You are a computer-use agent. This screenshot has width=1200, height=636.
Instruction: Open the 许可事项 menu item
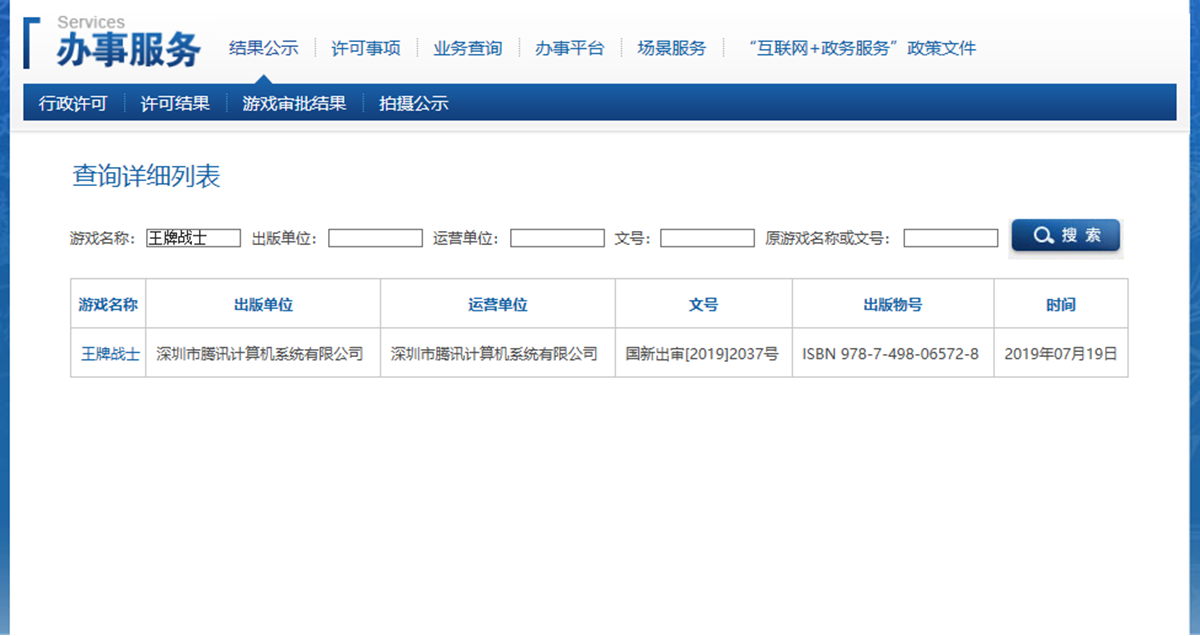tap(365, 48)
